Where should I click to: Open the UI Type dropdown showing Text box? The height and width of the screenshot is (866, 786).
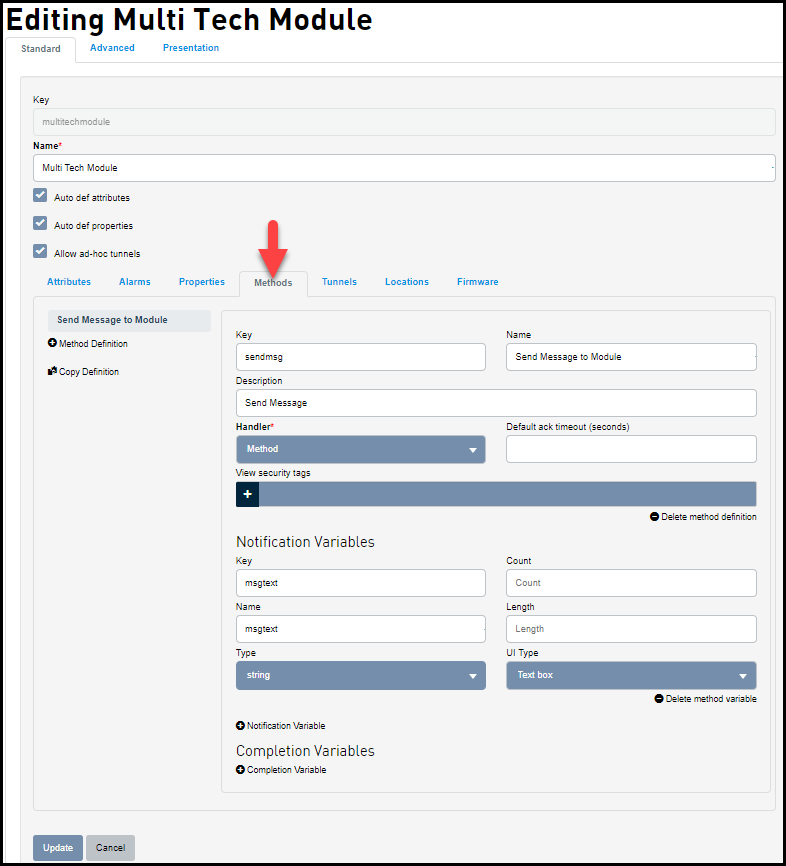click(631, 676)
